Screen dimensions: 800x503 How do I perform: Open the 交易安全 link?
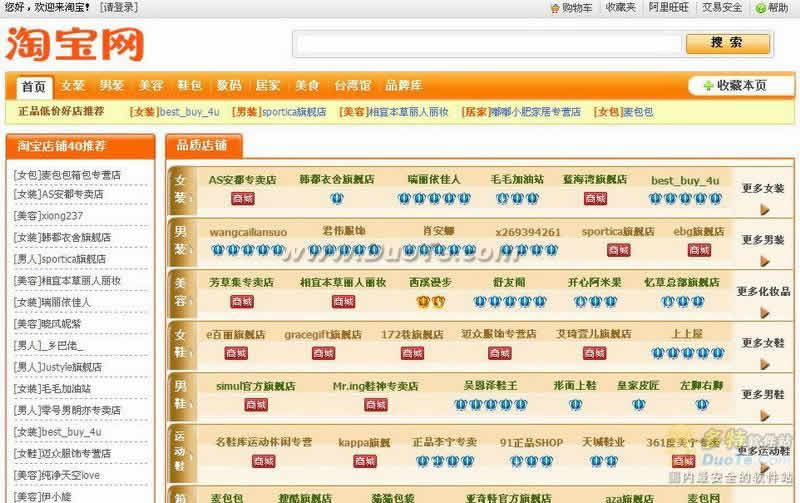(722, 8)
